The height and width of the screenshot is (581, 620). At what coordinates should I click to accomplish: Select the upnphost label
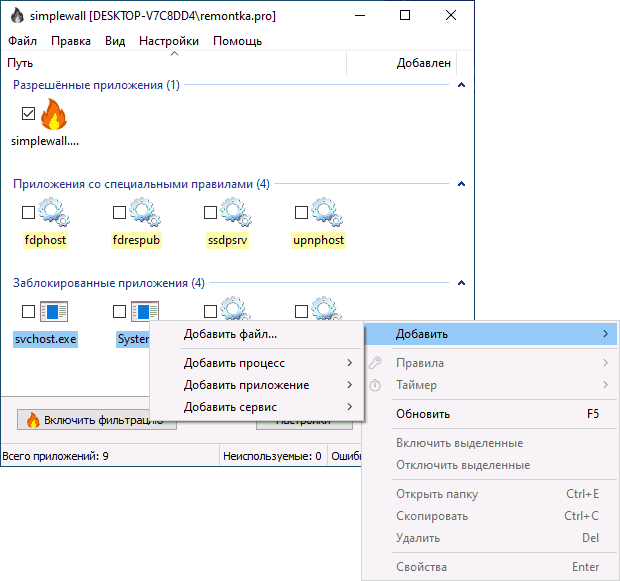coord(318,240)
